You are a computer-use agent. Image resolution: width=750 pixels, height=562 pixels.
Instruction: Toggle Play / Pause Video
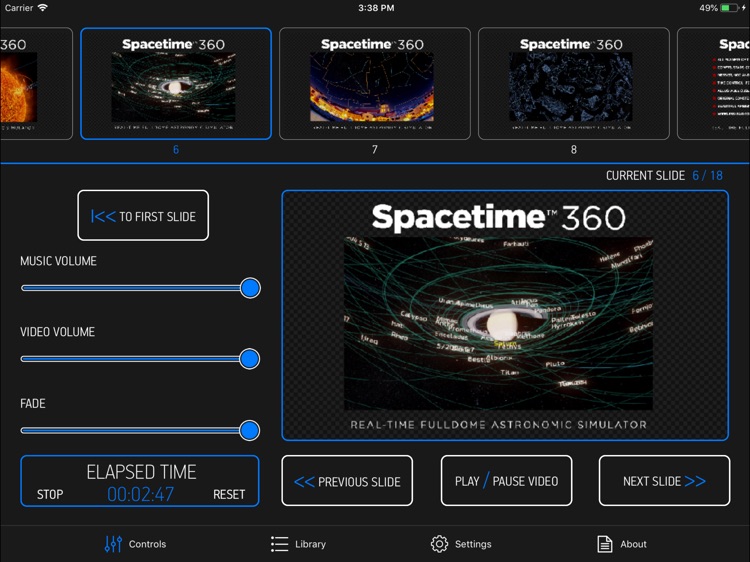tap(507, 481)
